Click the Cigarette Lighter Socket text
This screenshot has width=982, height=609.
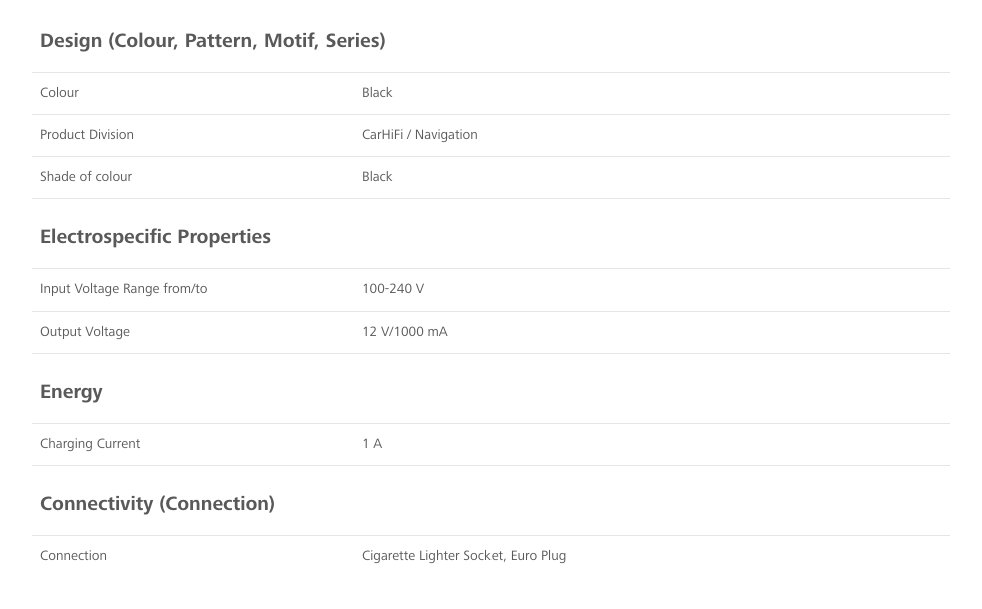point(432,556)
